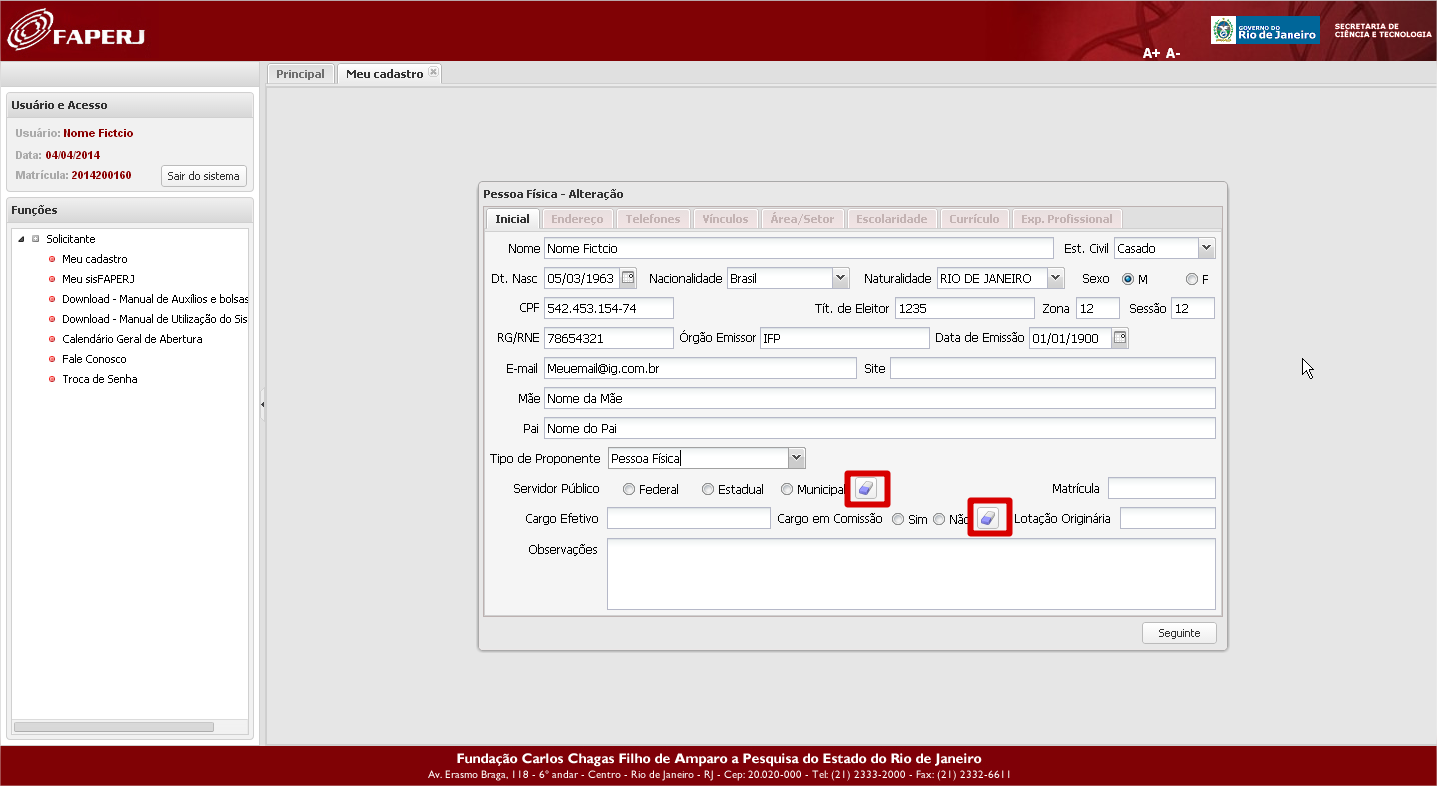Image resolution: width=1437 pixels, height=786 pixels.
Task: Click the RG/RNE input field
Action: click(609, 338)
